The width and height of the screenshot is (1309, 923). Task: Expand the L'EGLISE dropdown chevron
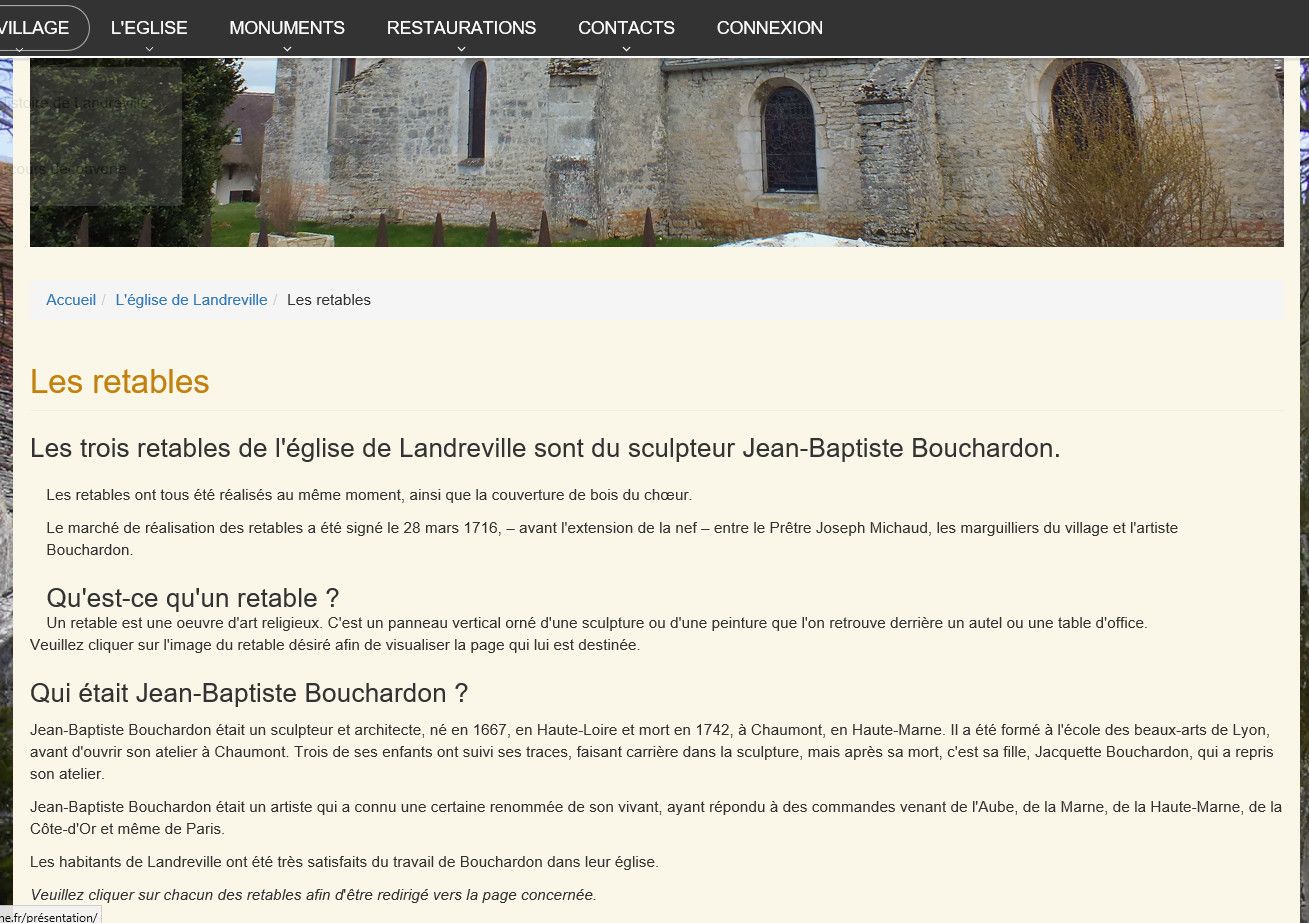tap(148, 45)
